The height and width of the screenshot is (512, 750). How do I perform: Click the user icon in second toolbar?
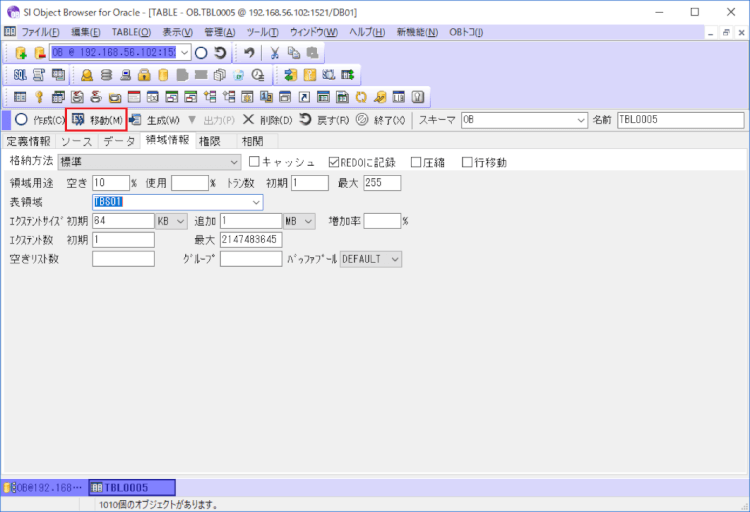(x=87, y=75)
